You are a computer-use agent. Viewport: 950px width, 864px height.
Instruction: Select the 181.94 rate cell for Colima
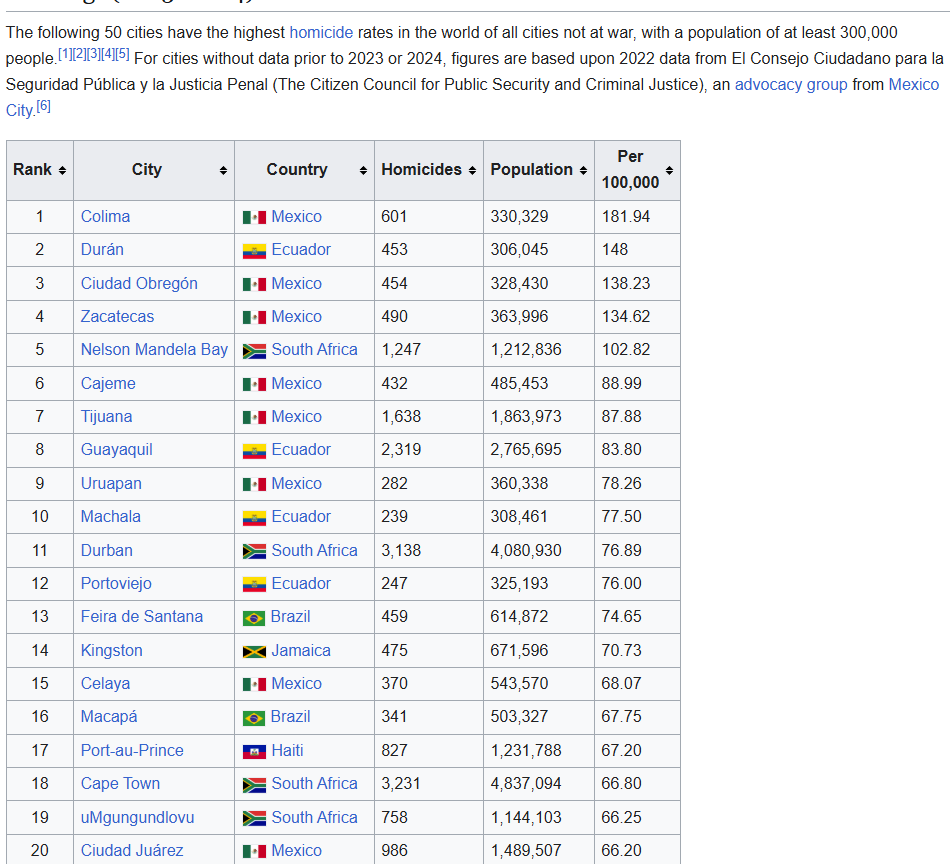point(637,217)
